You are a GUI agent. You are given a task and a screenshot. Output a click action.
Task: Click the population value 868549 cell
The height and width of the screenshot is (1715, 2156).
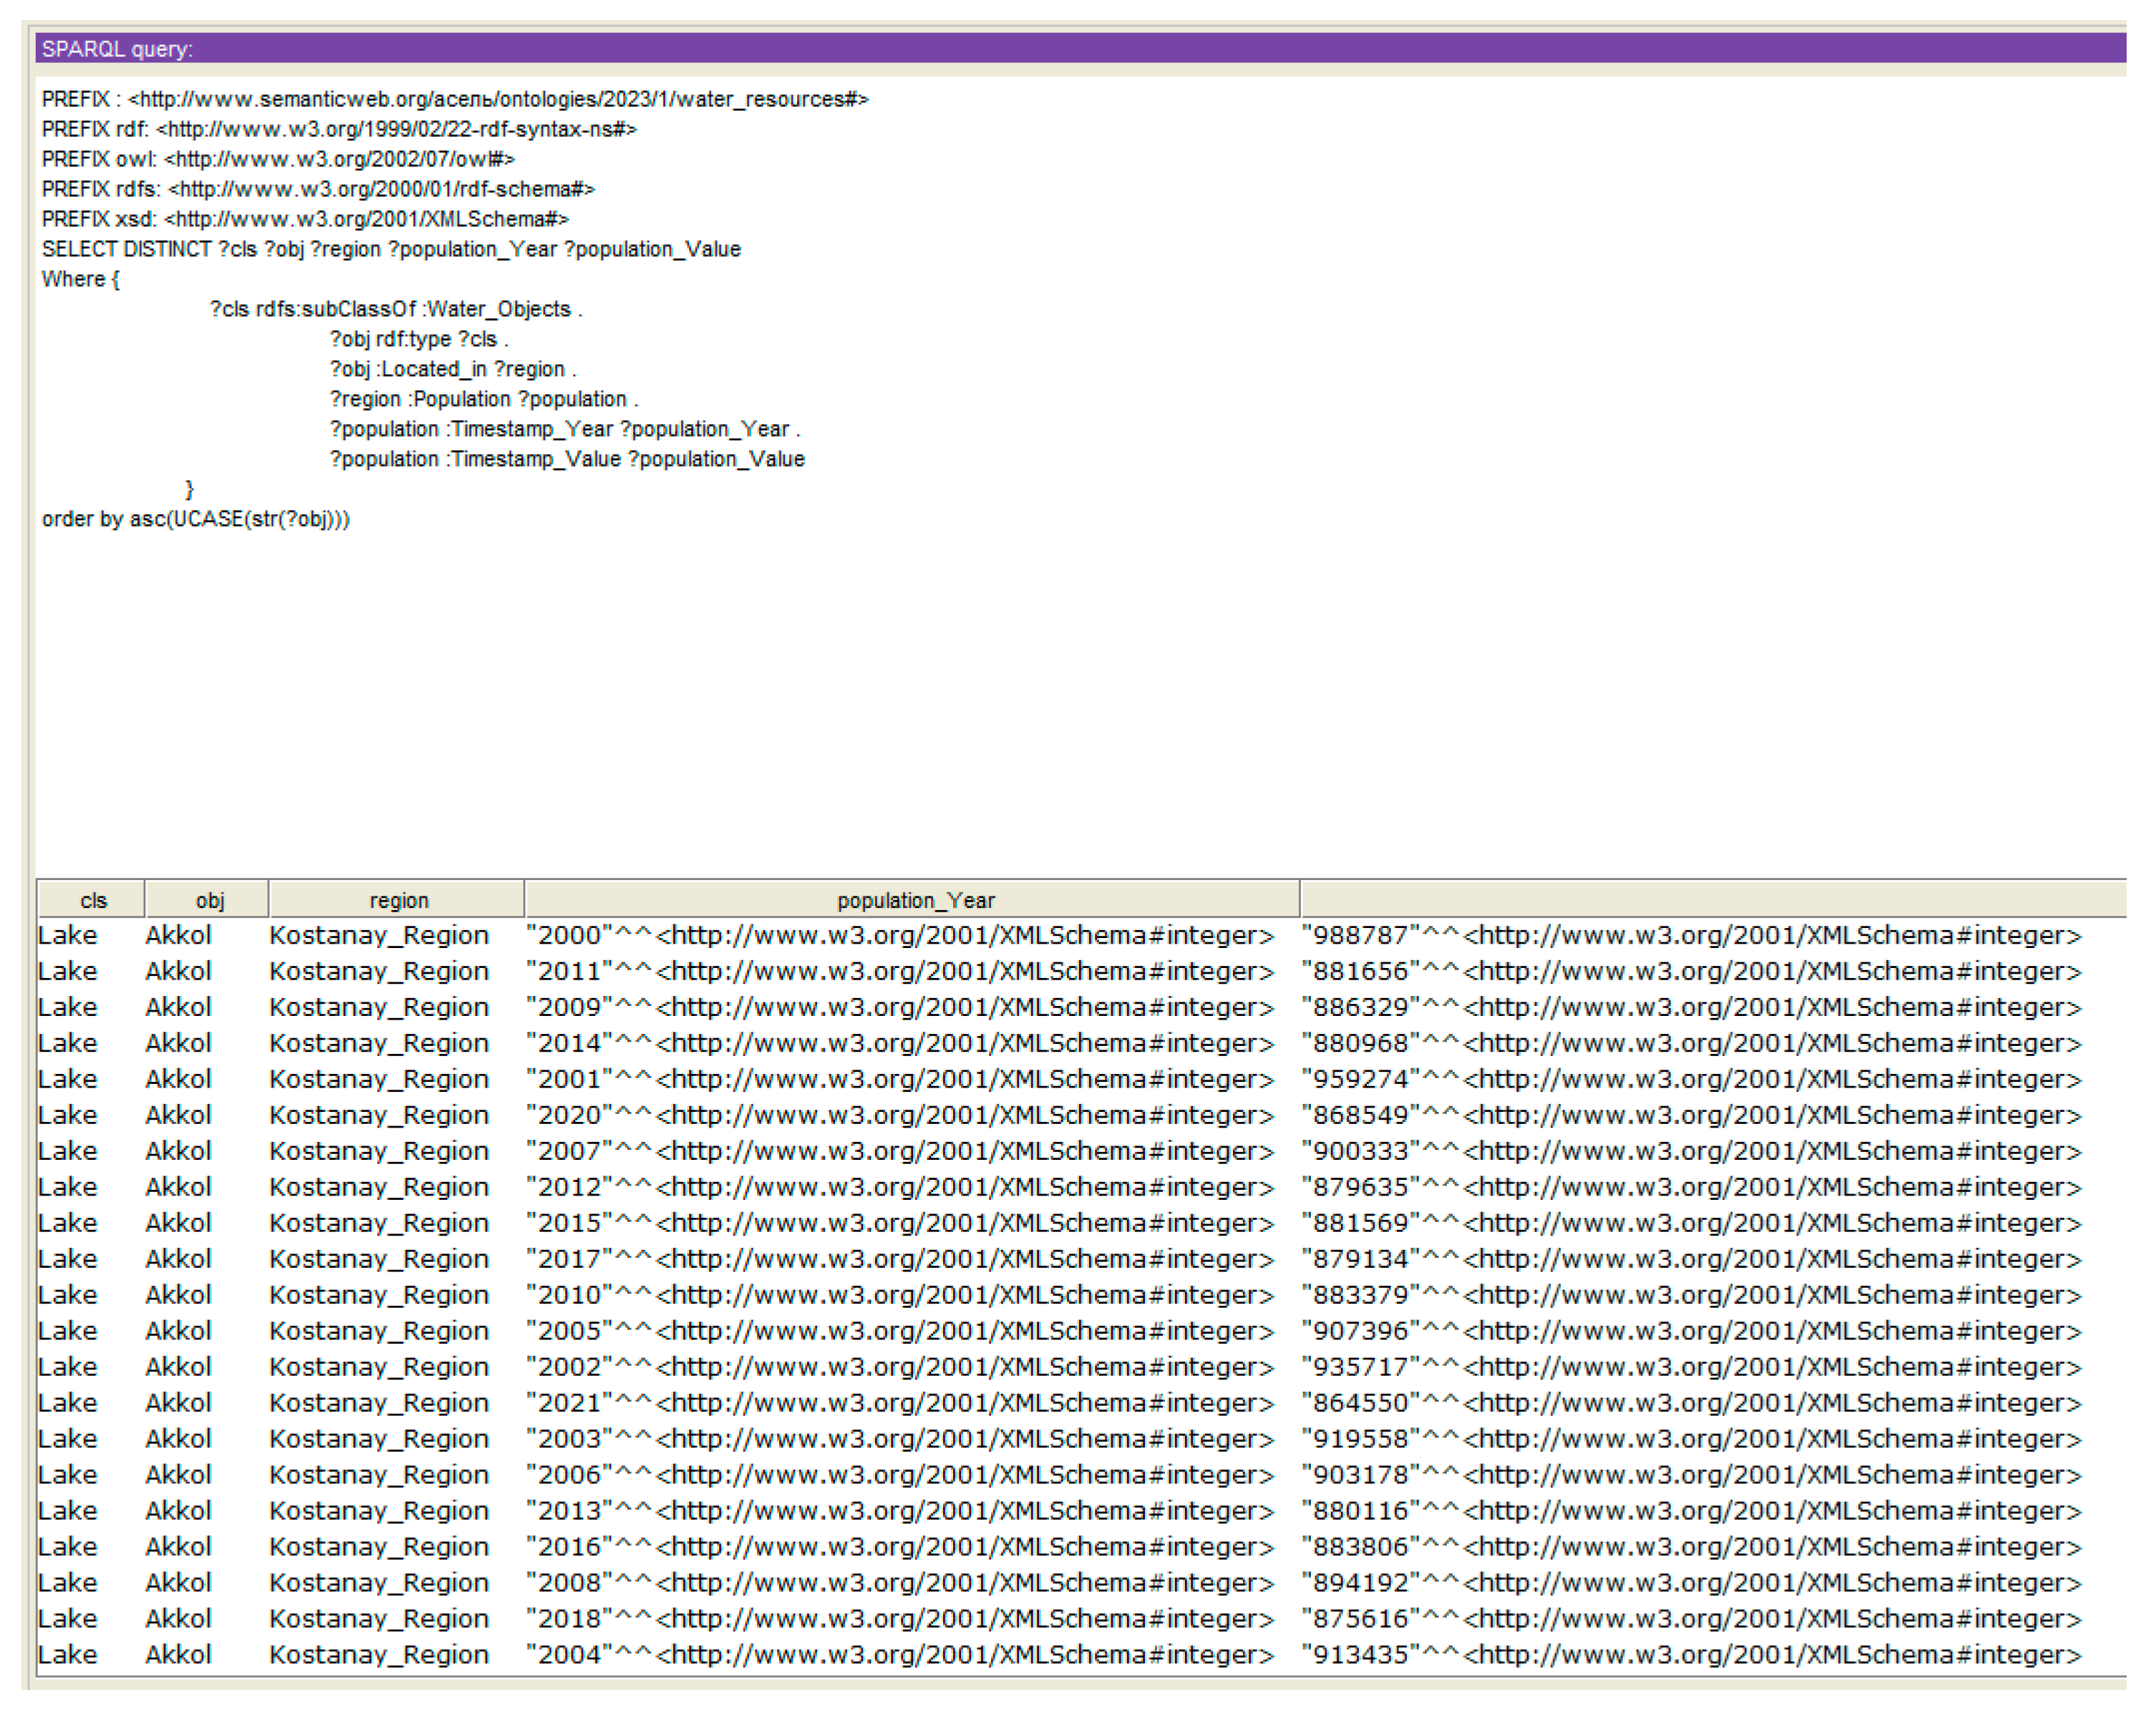pos(1690,1116)
